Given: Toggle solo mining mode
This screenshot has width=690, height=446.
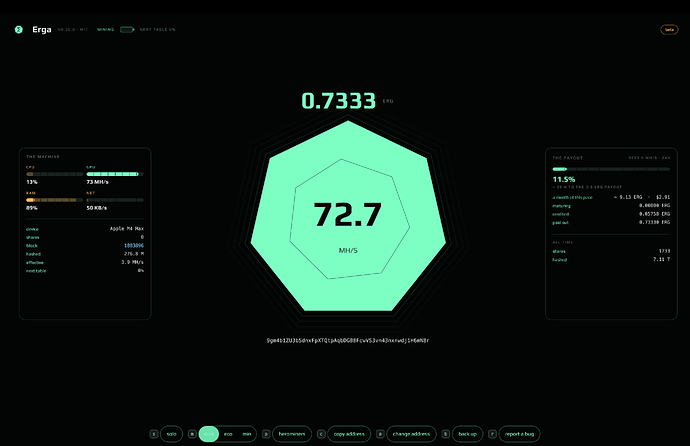Looking at the screenshot, I should [171, 434].
